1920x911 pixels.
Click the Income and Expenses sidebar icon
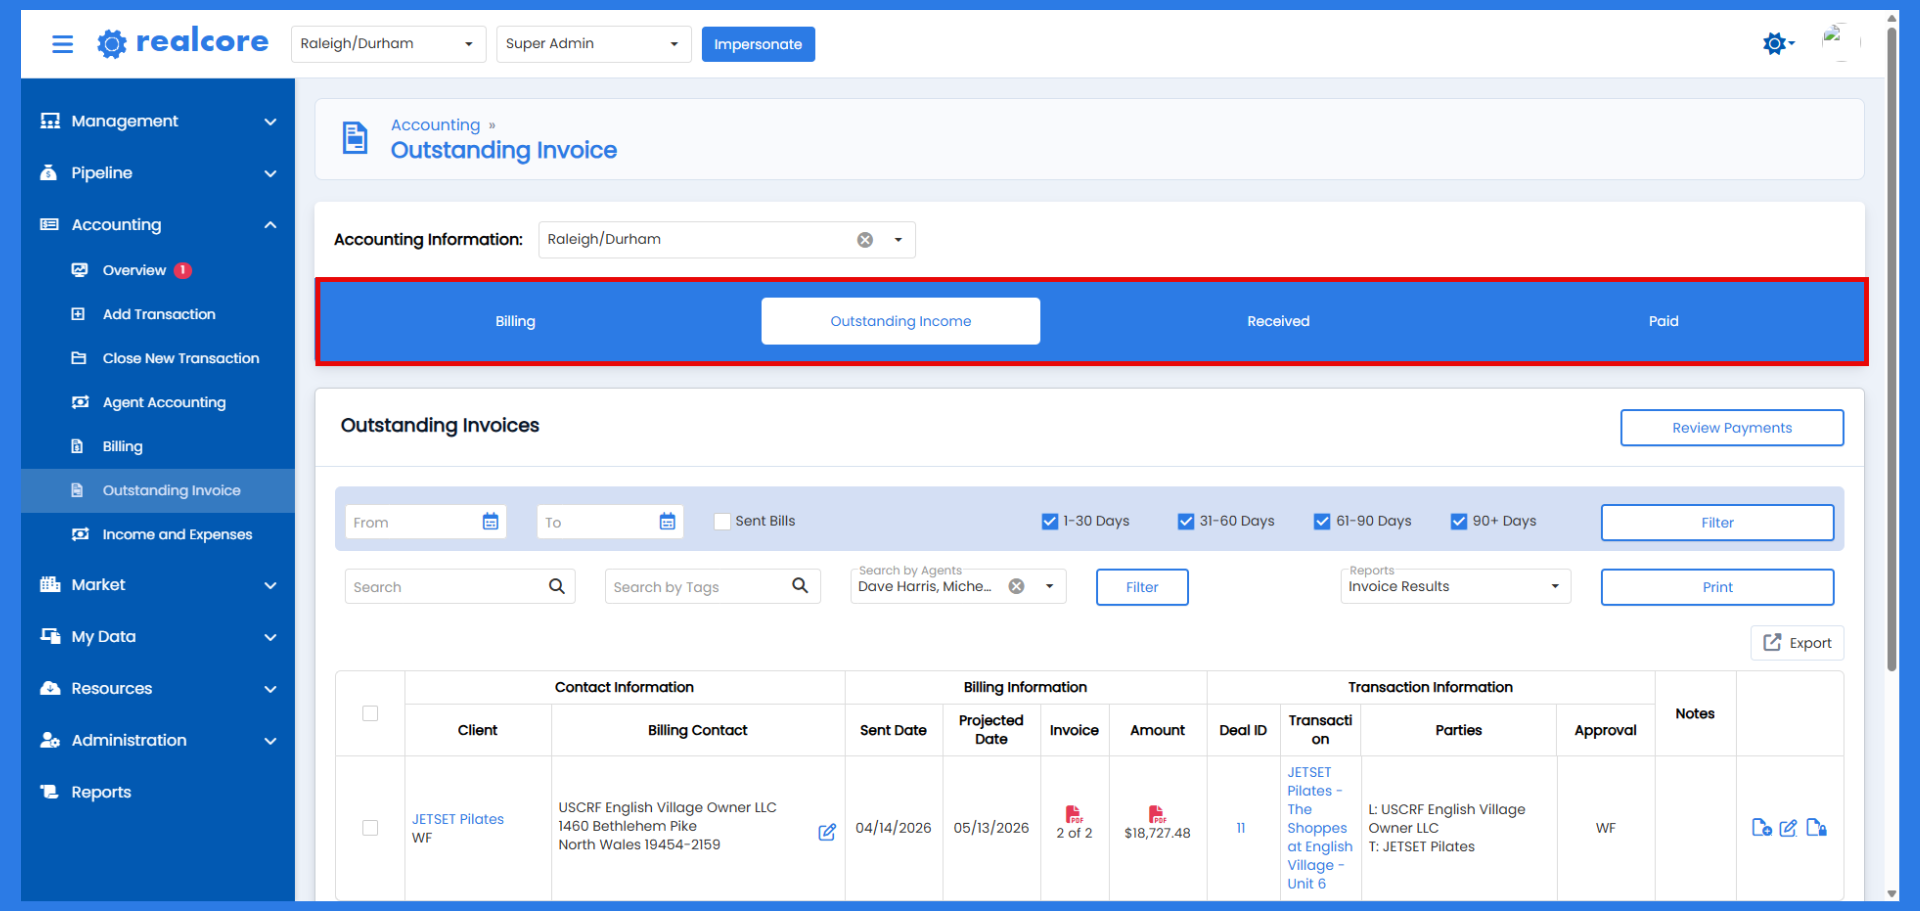tap(80, 534)
